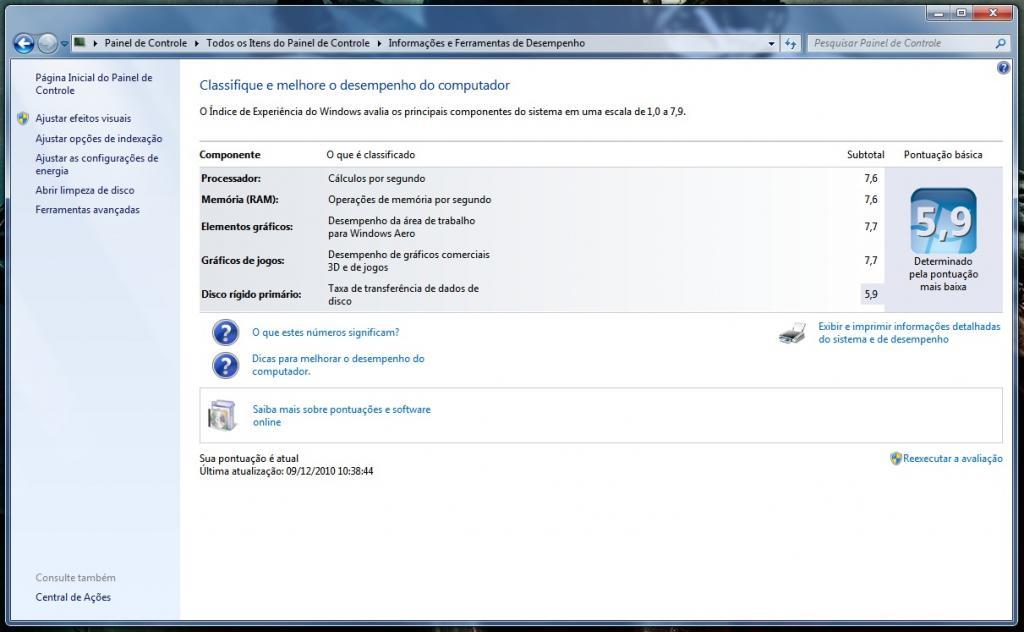The height and width of the screenshot is (632, 1024).
Task: Click the Control Panel icon in address bar
Action: point(80,42)
